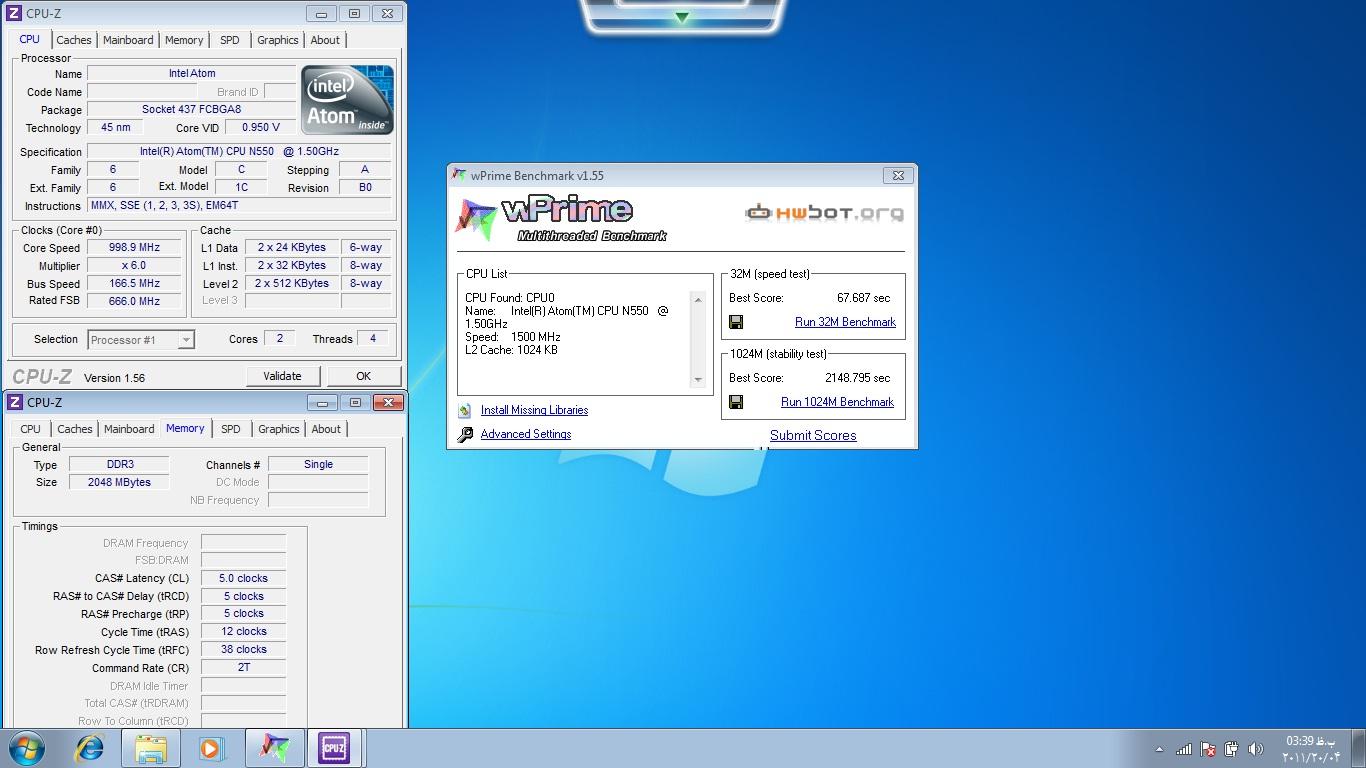
Task: Click the wPrime title bar icon
Action: [x=459, y=175]
